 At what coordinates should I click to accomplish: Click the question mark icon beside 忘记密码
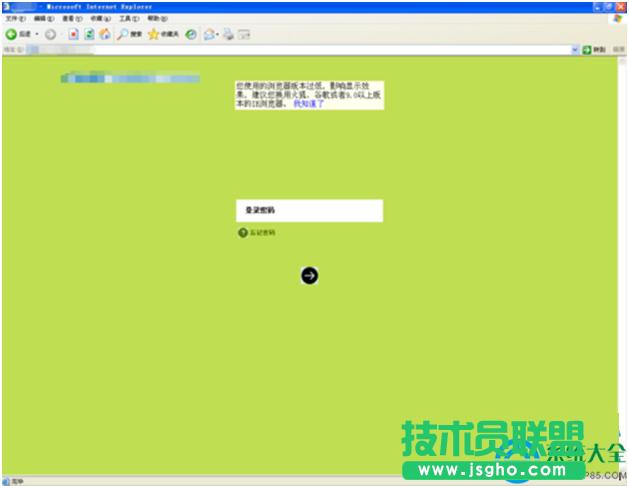243,233
